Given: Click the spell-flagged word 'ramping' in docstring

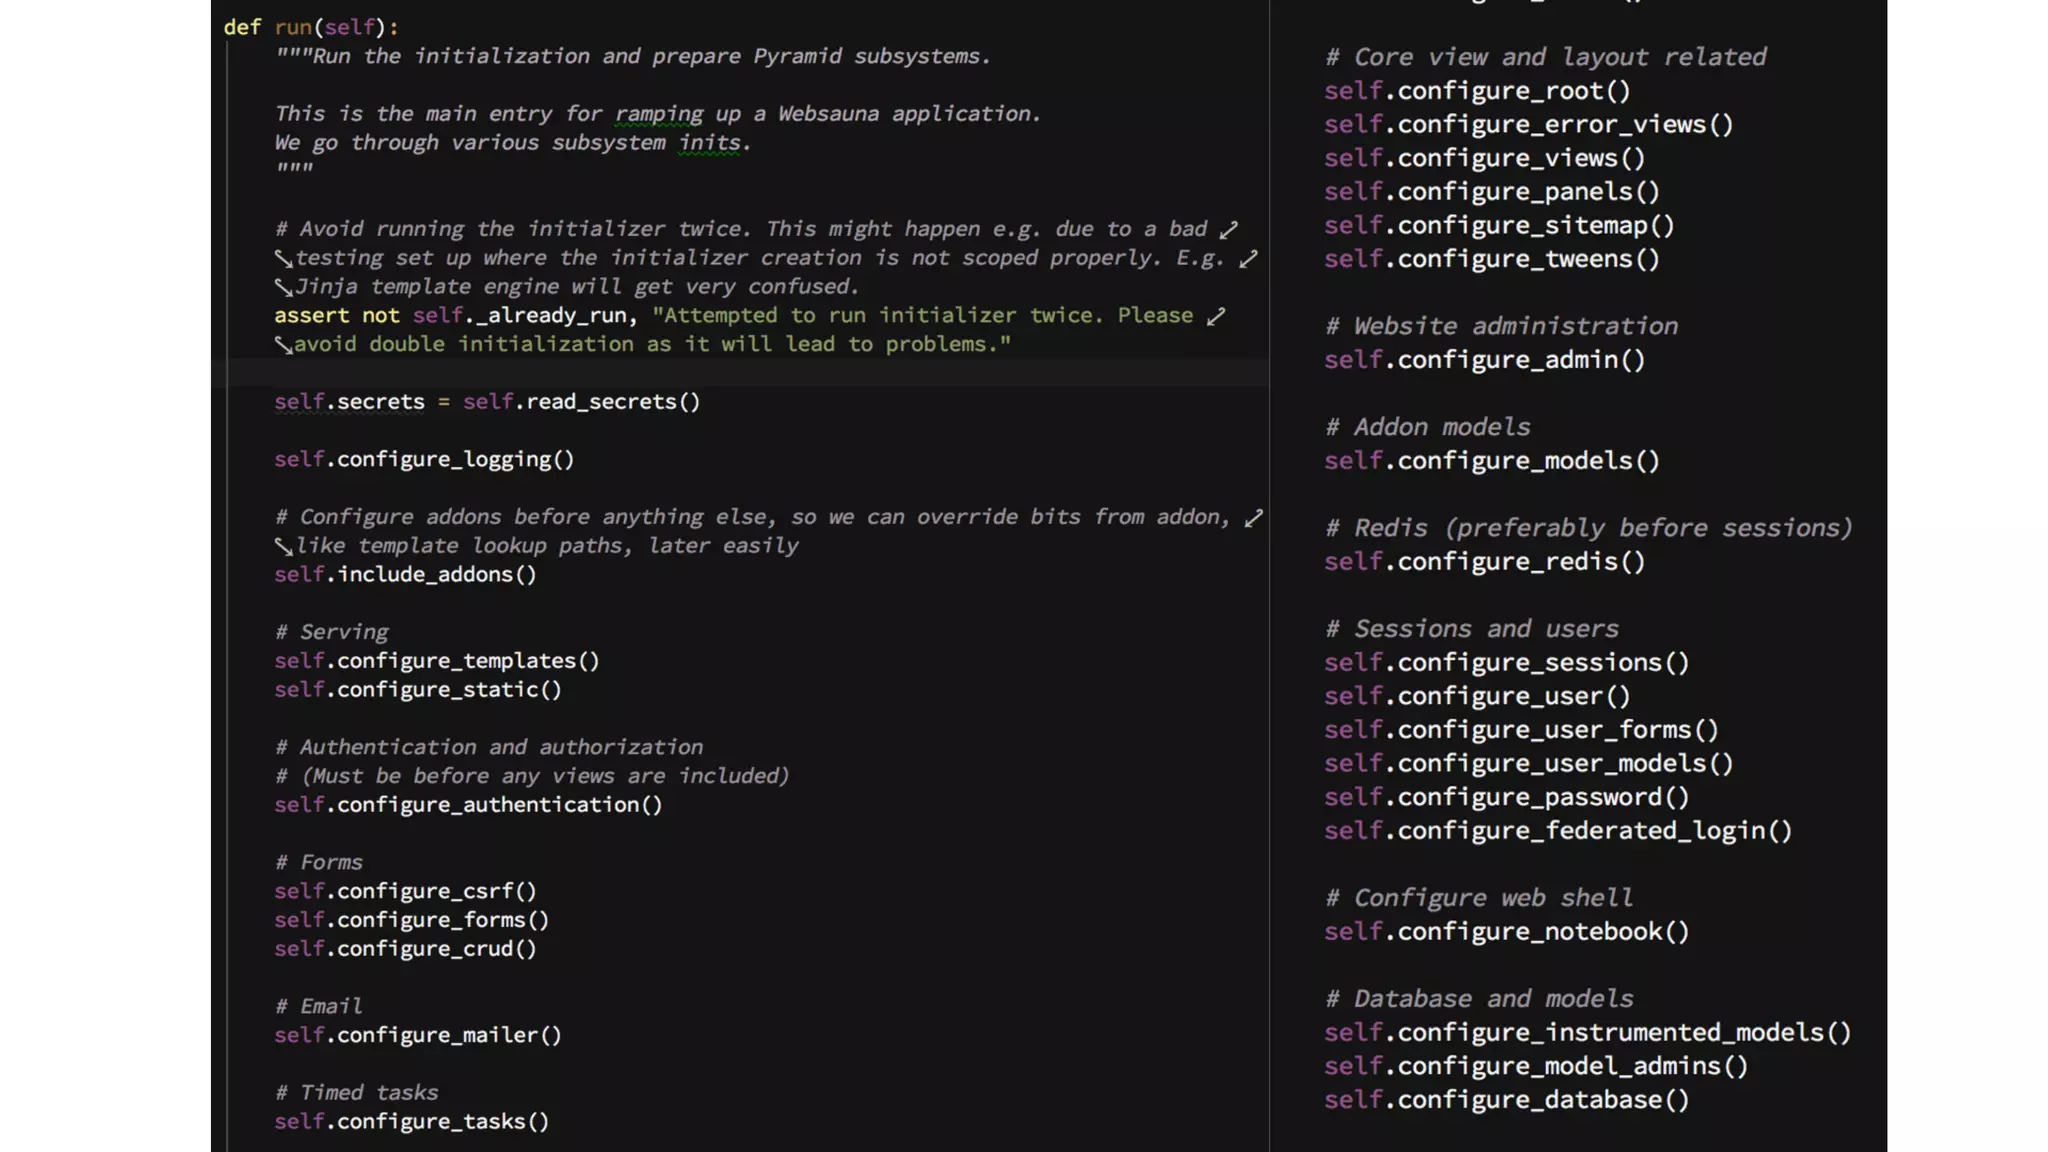Looking at the screenshot, I should 659,114.
